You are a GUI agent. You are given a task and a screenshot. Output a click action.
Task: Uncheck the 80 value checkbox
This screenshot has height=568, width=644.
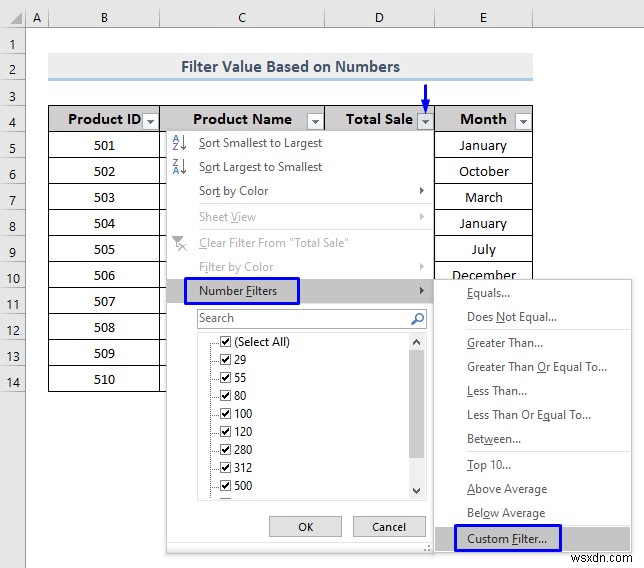(x=225, y=396)
